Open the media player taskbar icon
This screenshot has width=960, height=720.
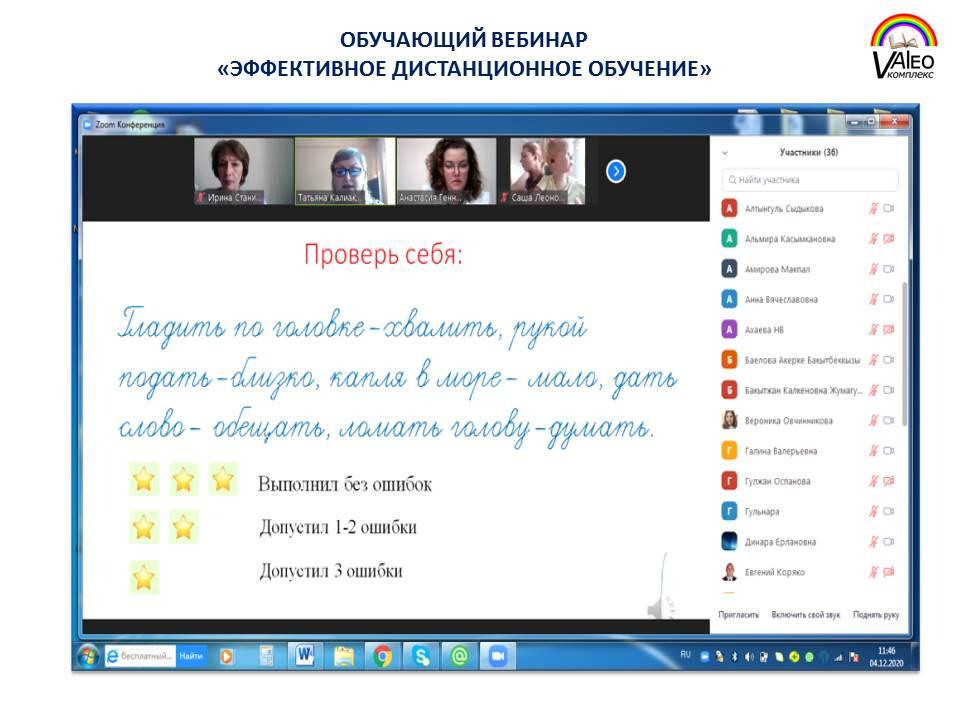(227, 657)
